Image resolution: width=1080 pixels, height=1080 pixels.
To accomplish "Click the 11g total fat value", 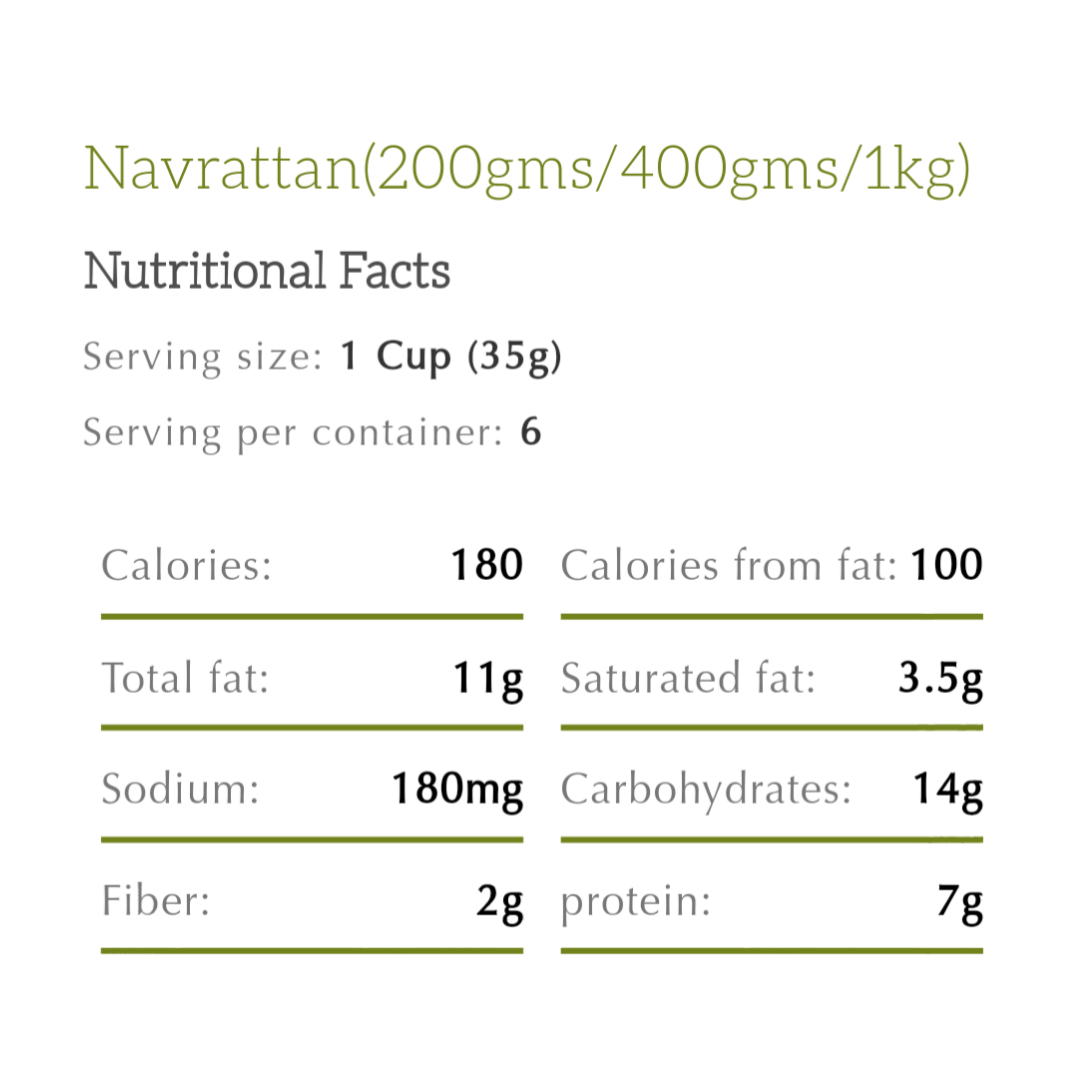I will click(x=487, y=678).
